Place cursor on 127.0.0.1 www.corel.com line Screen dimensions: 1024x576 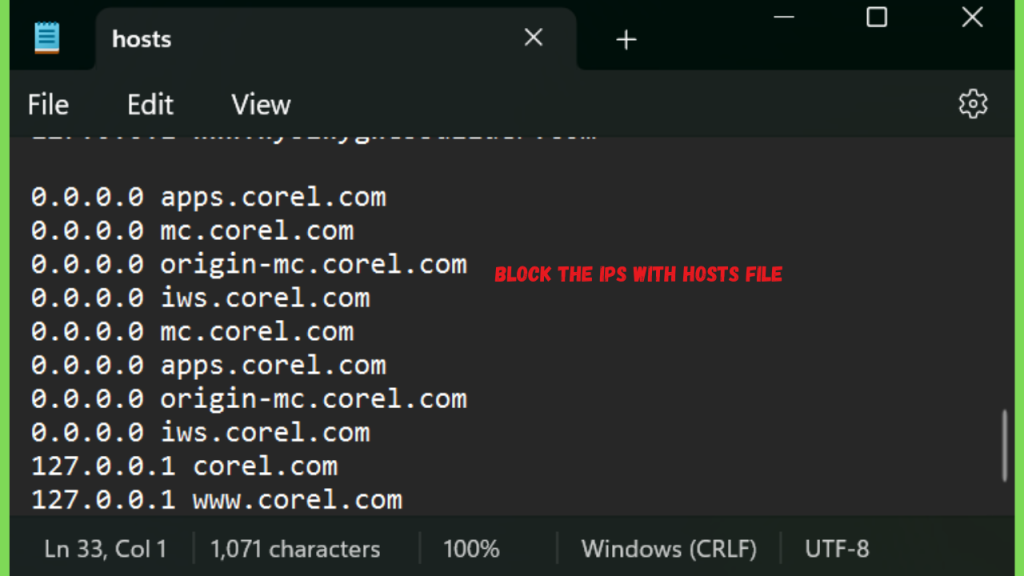click(217, 499)
